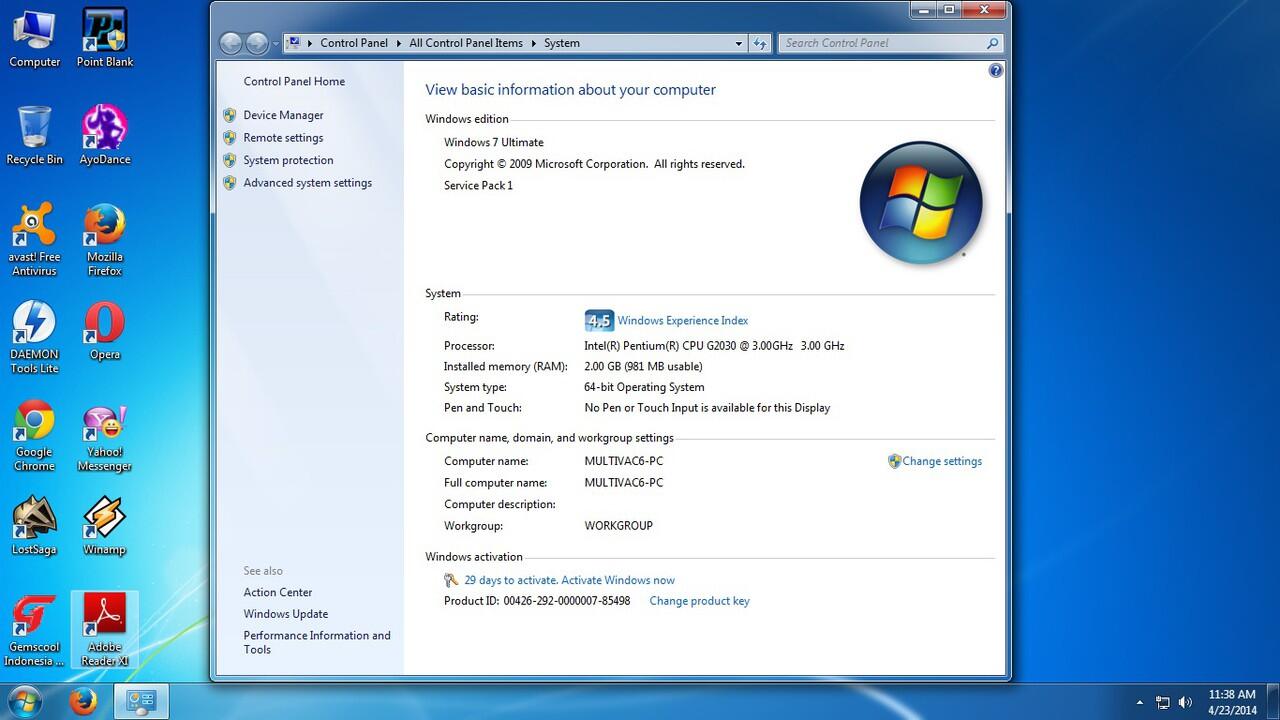Image resolution: width=1280 pixels, height=720 pixels.
Task: Open Remote settings
Action: 283,138
